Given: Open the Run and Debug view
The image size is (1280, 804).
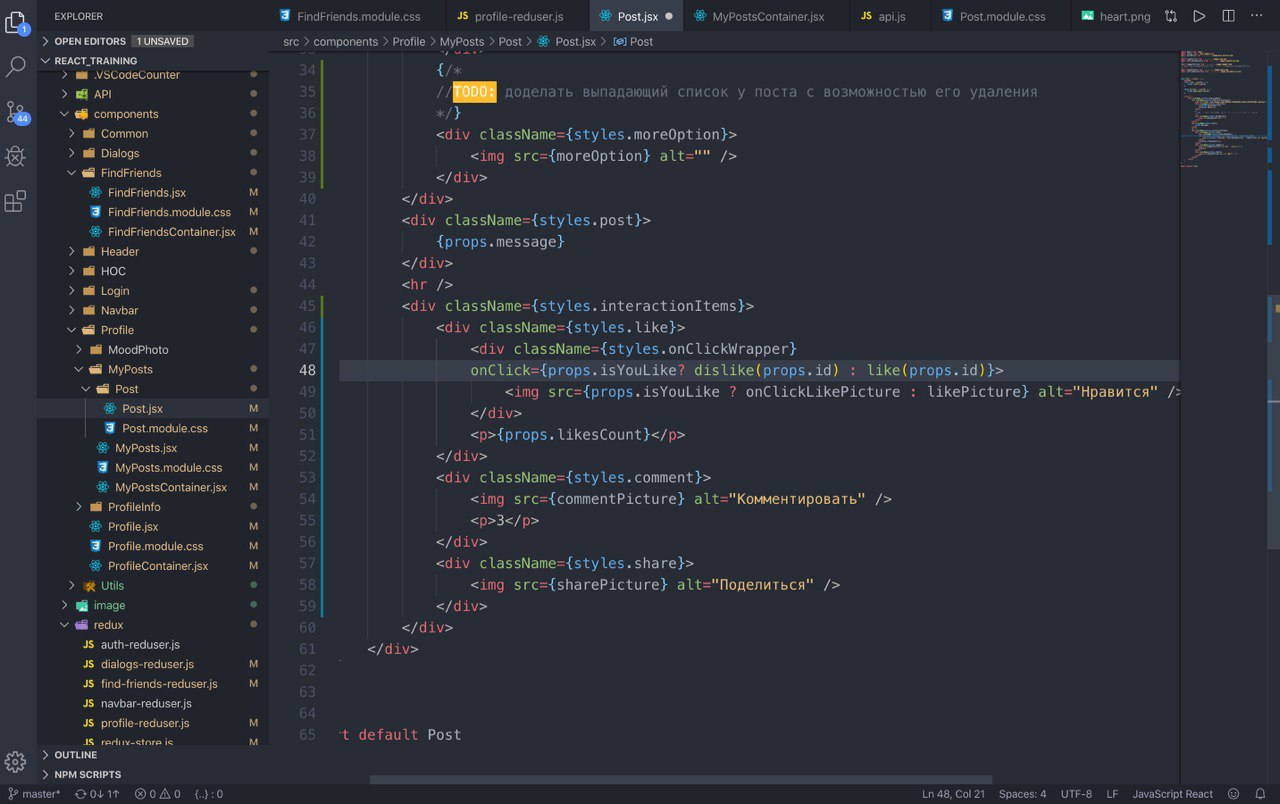Looking at the screenshot, I should click(x=16, y=156).
